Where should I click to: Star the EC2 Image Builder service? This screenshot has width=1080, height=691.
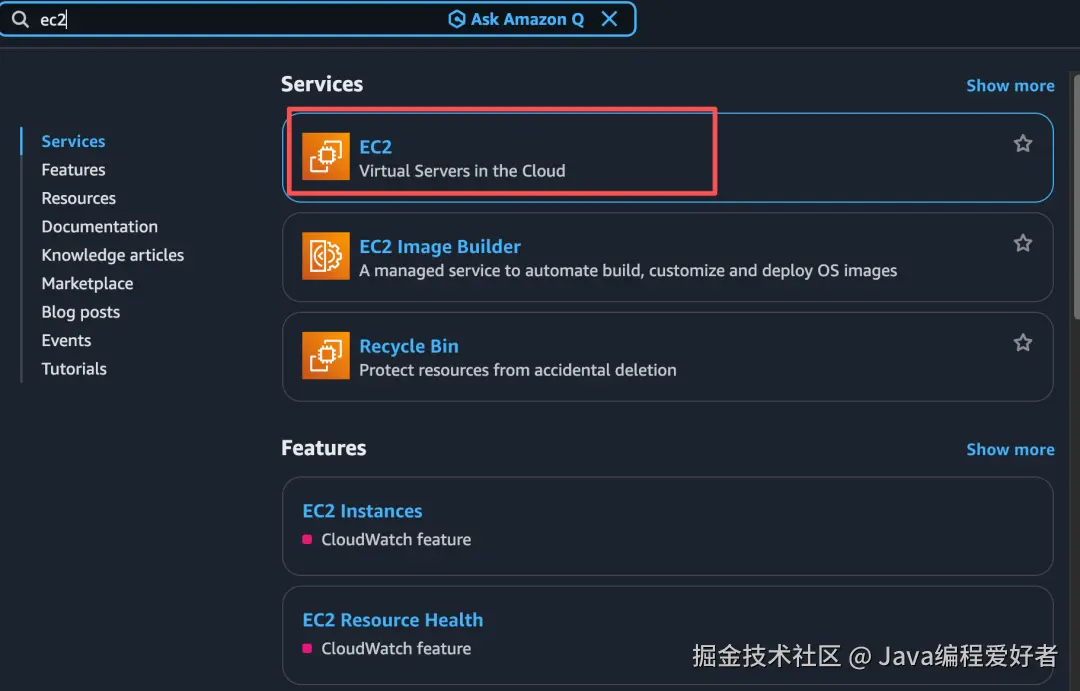click(1023, 243)
